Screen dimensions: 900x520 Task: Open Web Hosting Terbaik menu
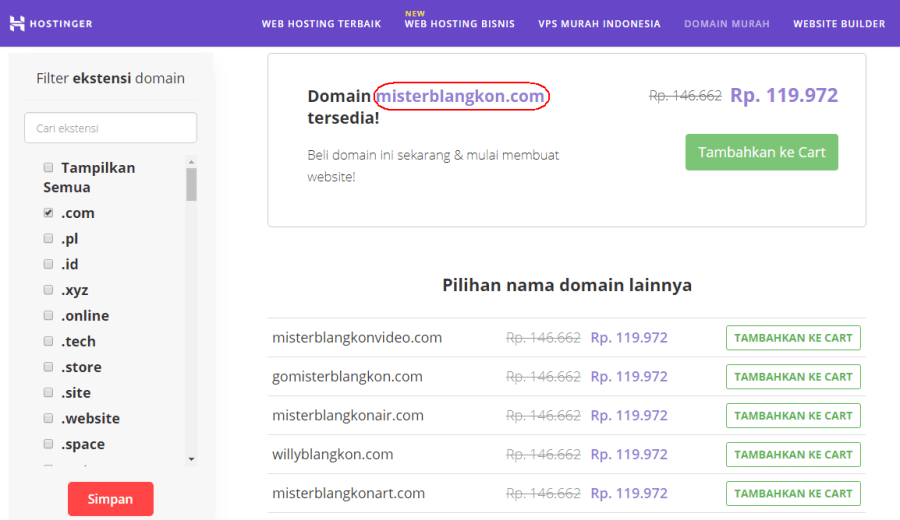tap(321, 24)
